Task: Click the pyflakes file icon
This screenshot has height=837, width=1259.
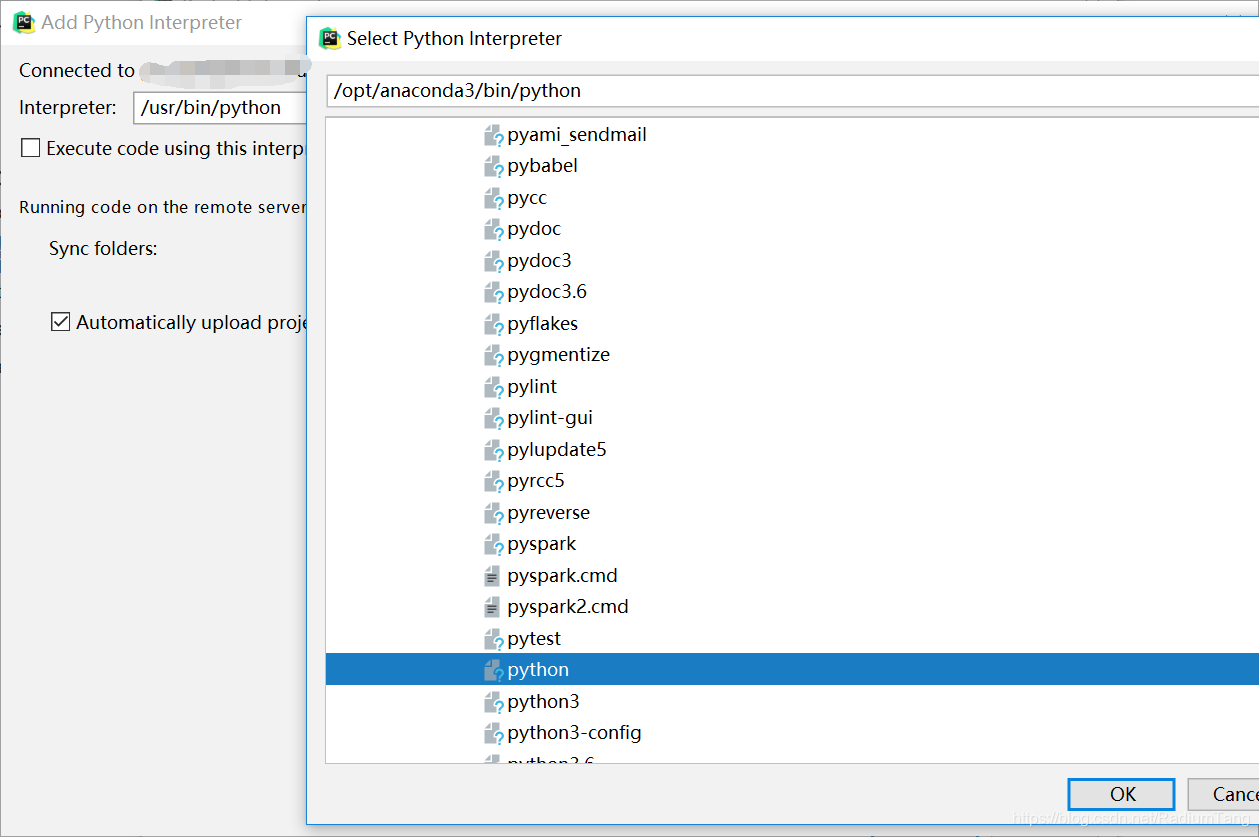Action: [x=493, y=324]
